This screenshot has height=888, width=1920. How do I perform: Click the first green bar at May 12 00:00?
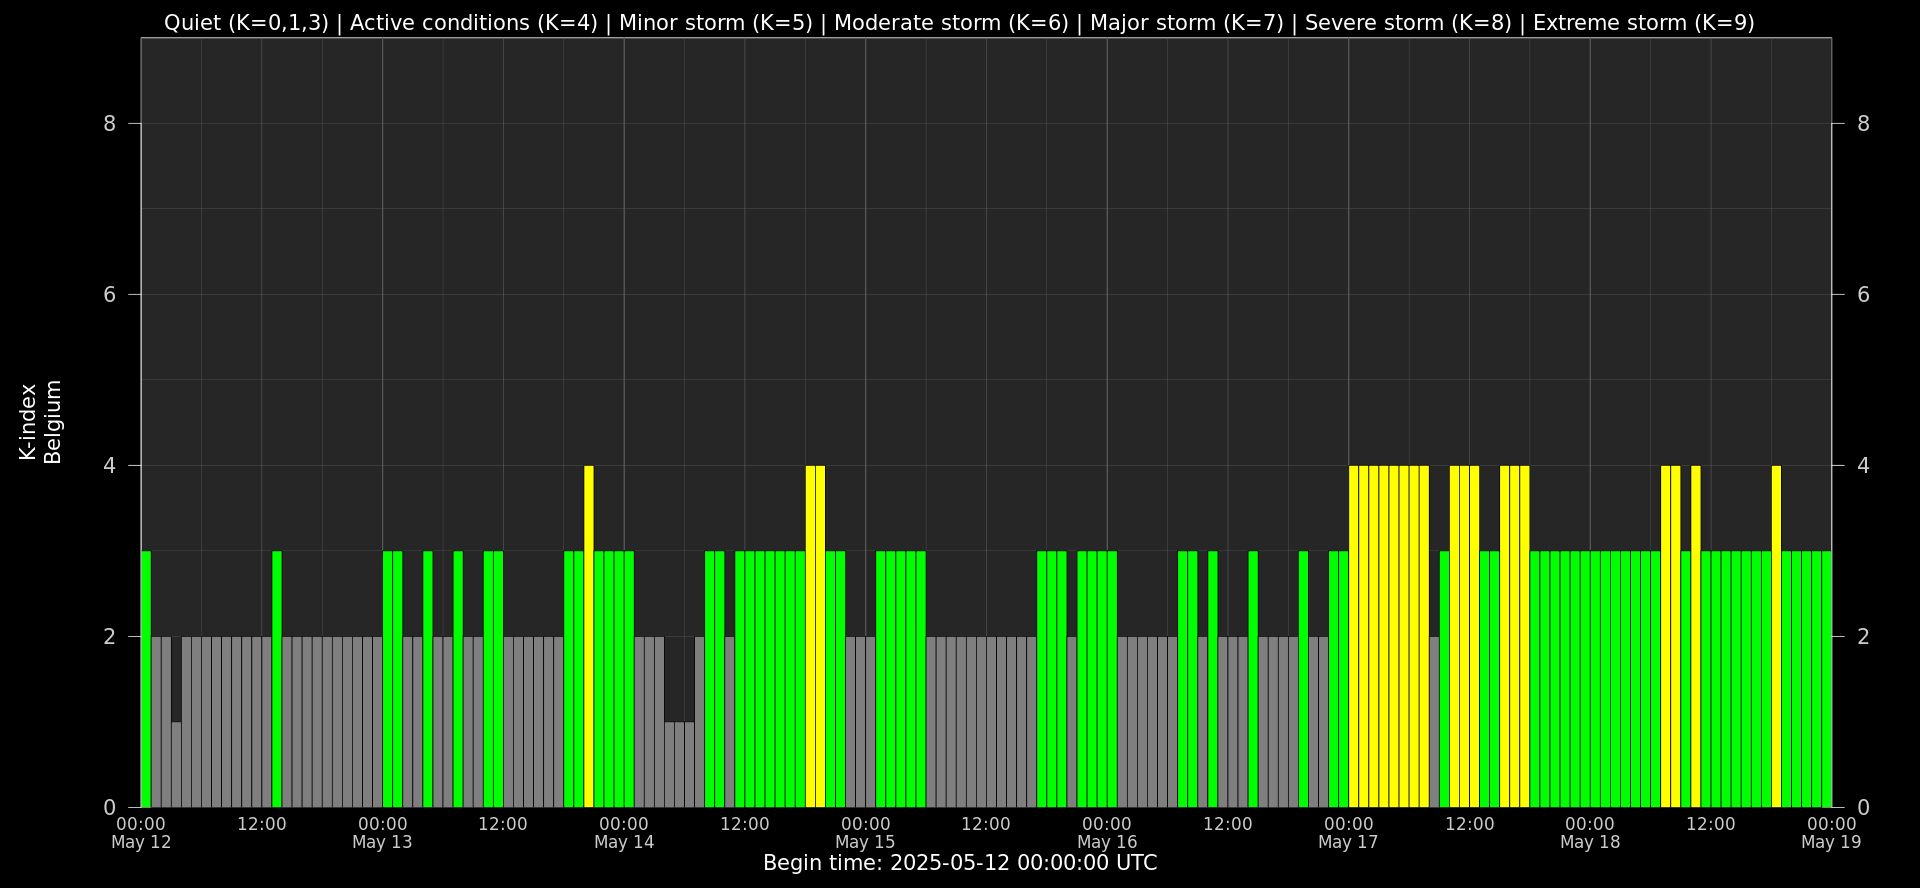point(146,680)
